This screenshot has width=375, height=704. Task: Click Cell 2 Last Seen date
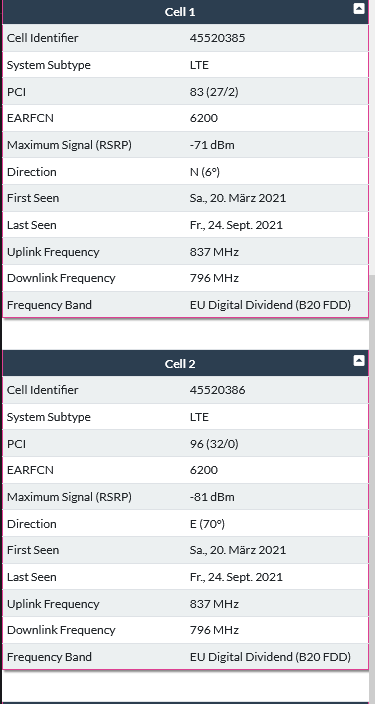click(x=236, y=577)
